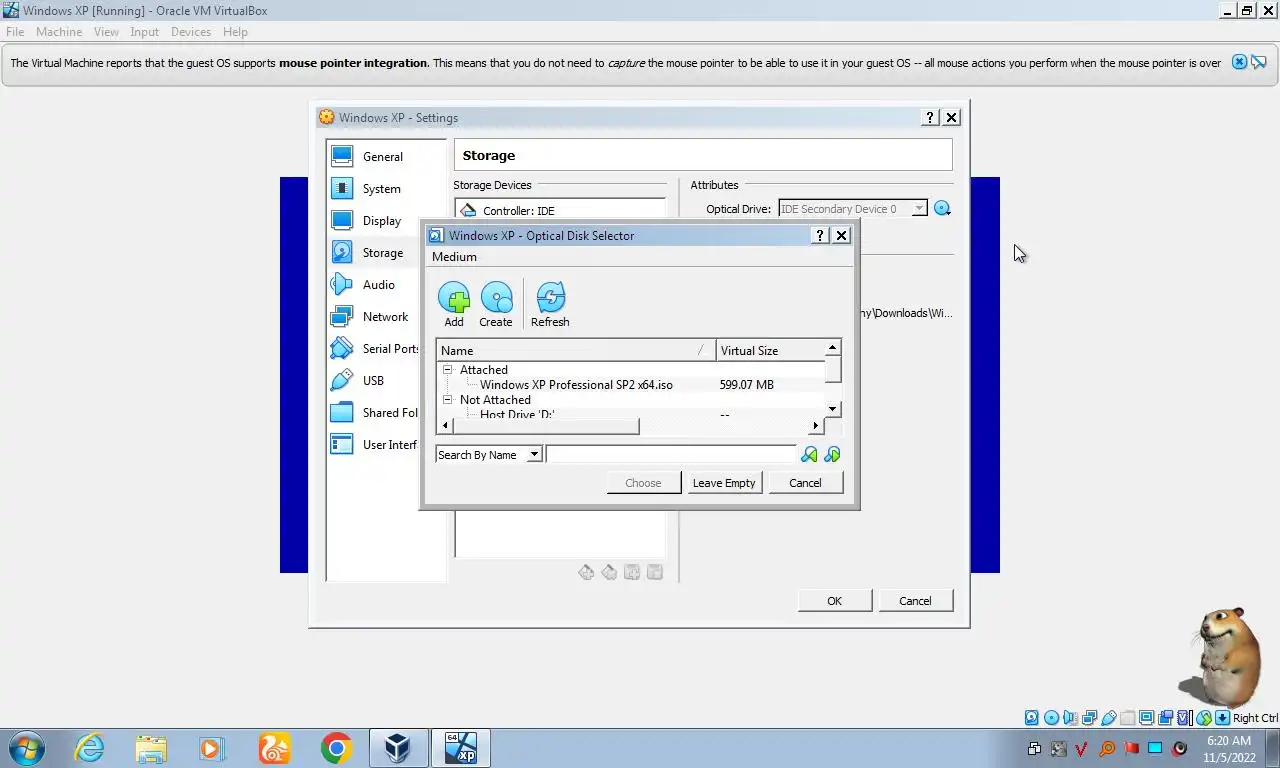Click the media list vertical scrollbar down arrow
1280x768 pixels.
833,409
